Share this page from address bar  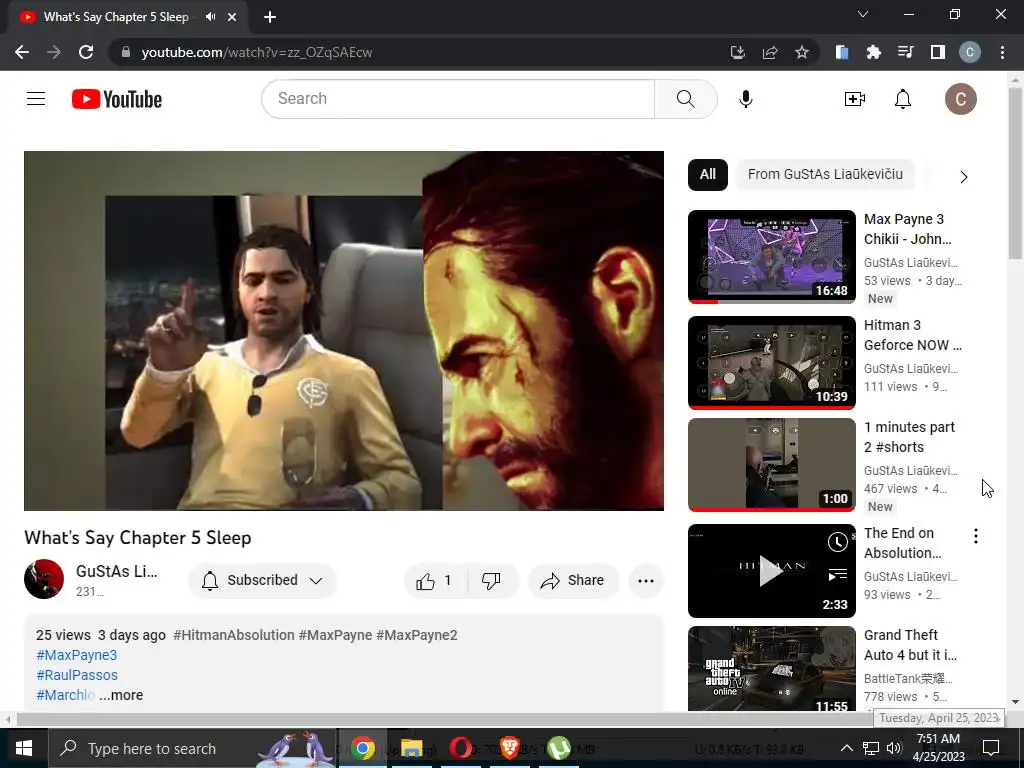click(x=770, y=52)
